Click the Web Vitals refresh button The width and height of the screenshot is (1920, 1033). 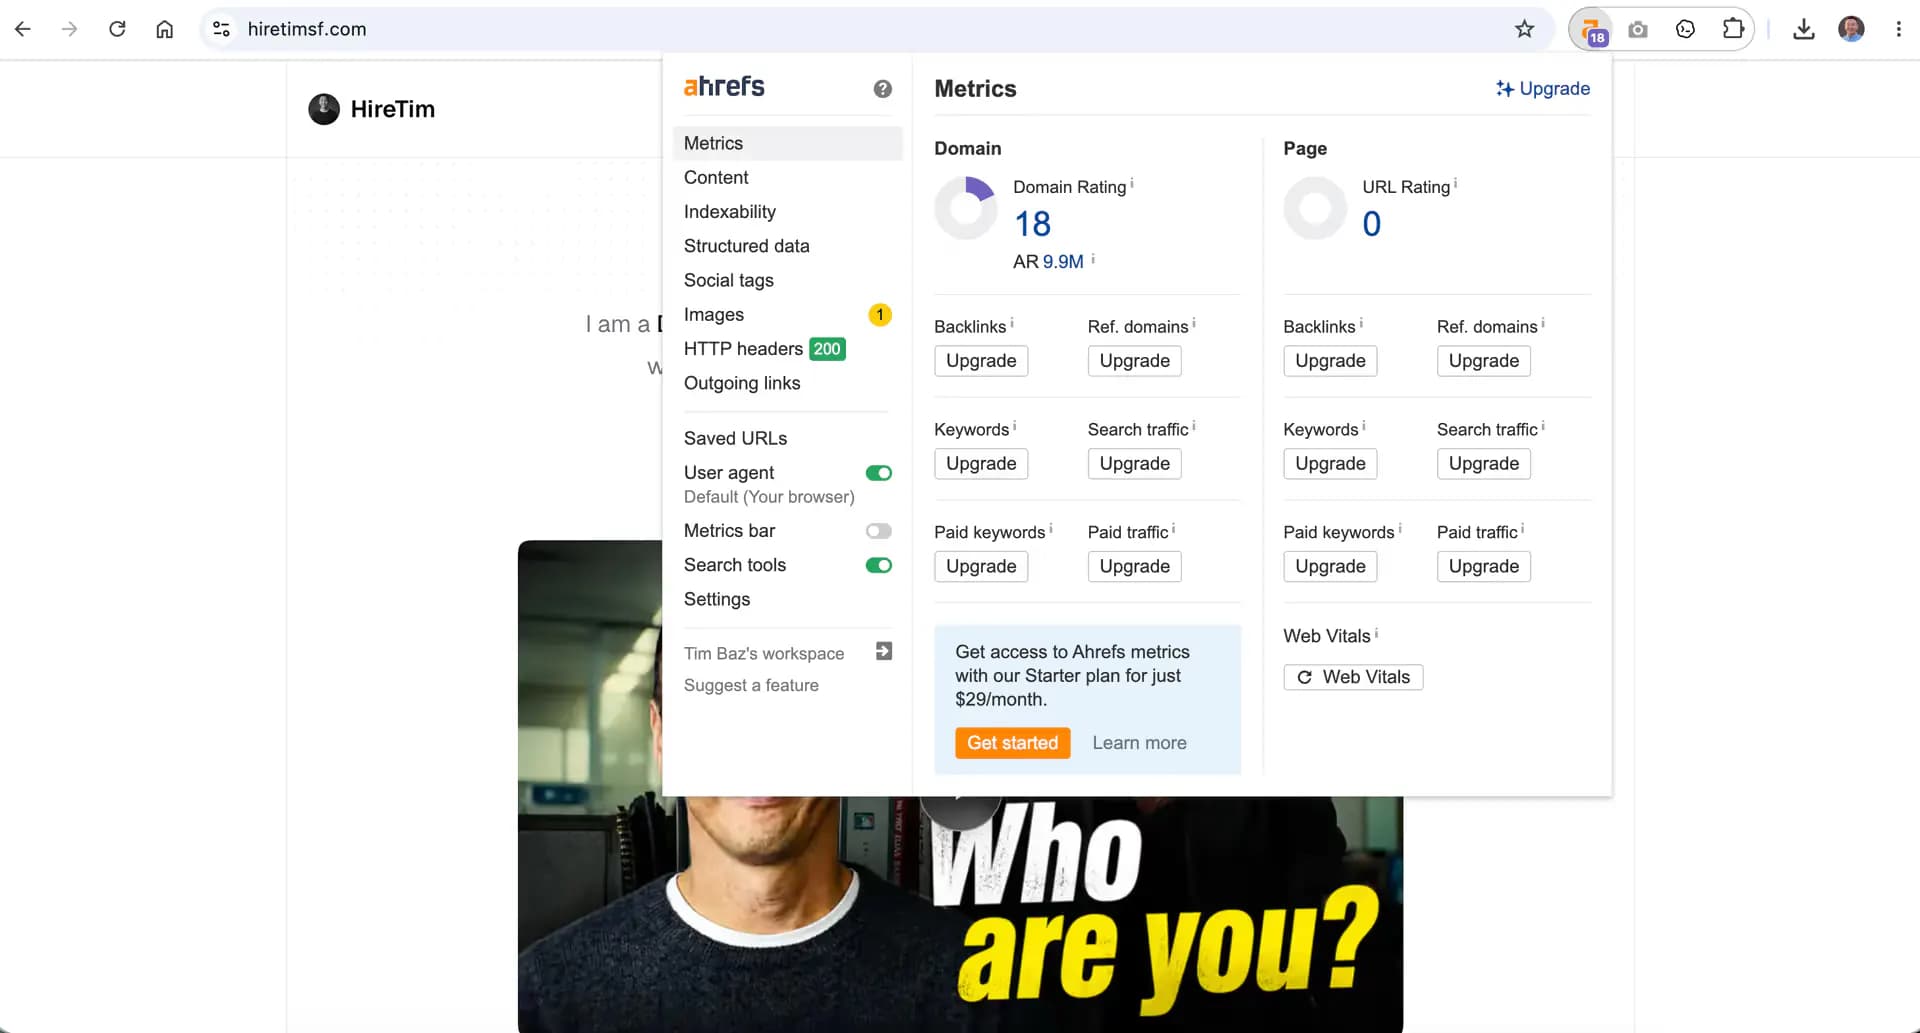pos(1353,677)
